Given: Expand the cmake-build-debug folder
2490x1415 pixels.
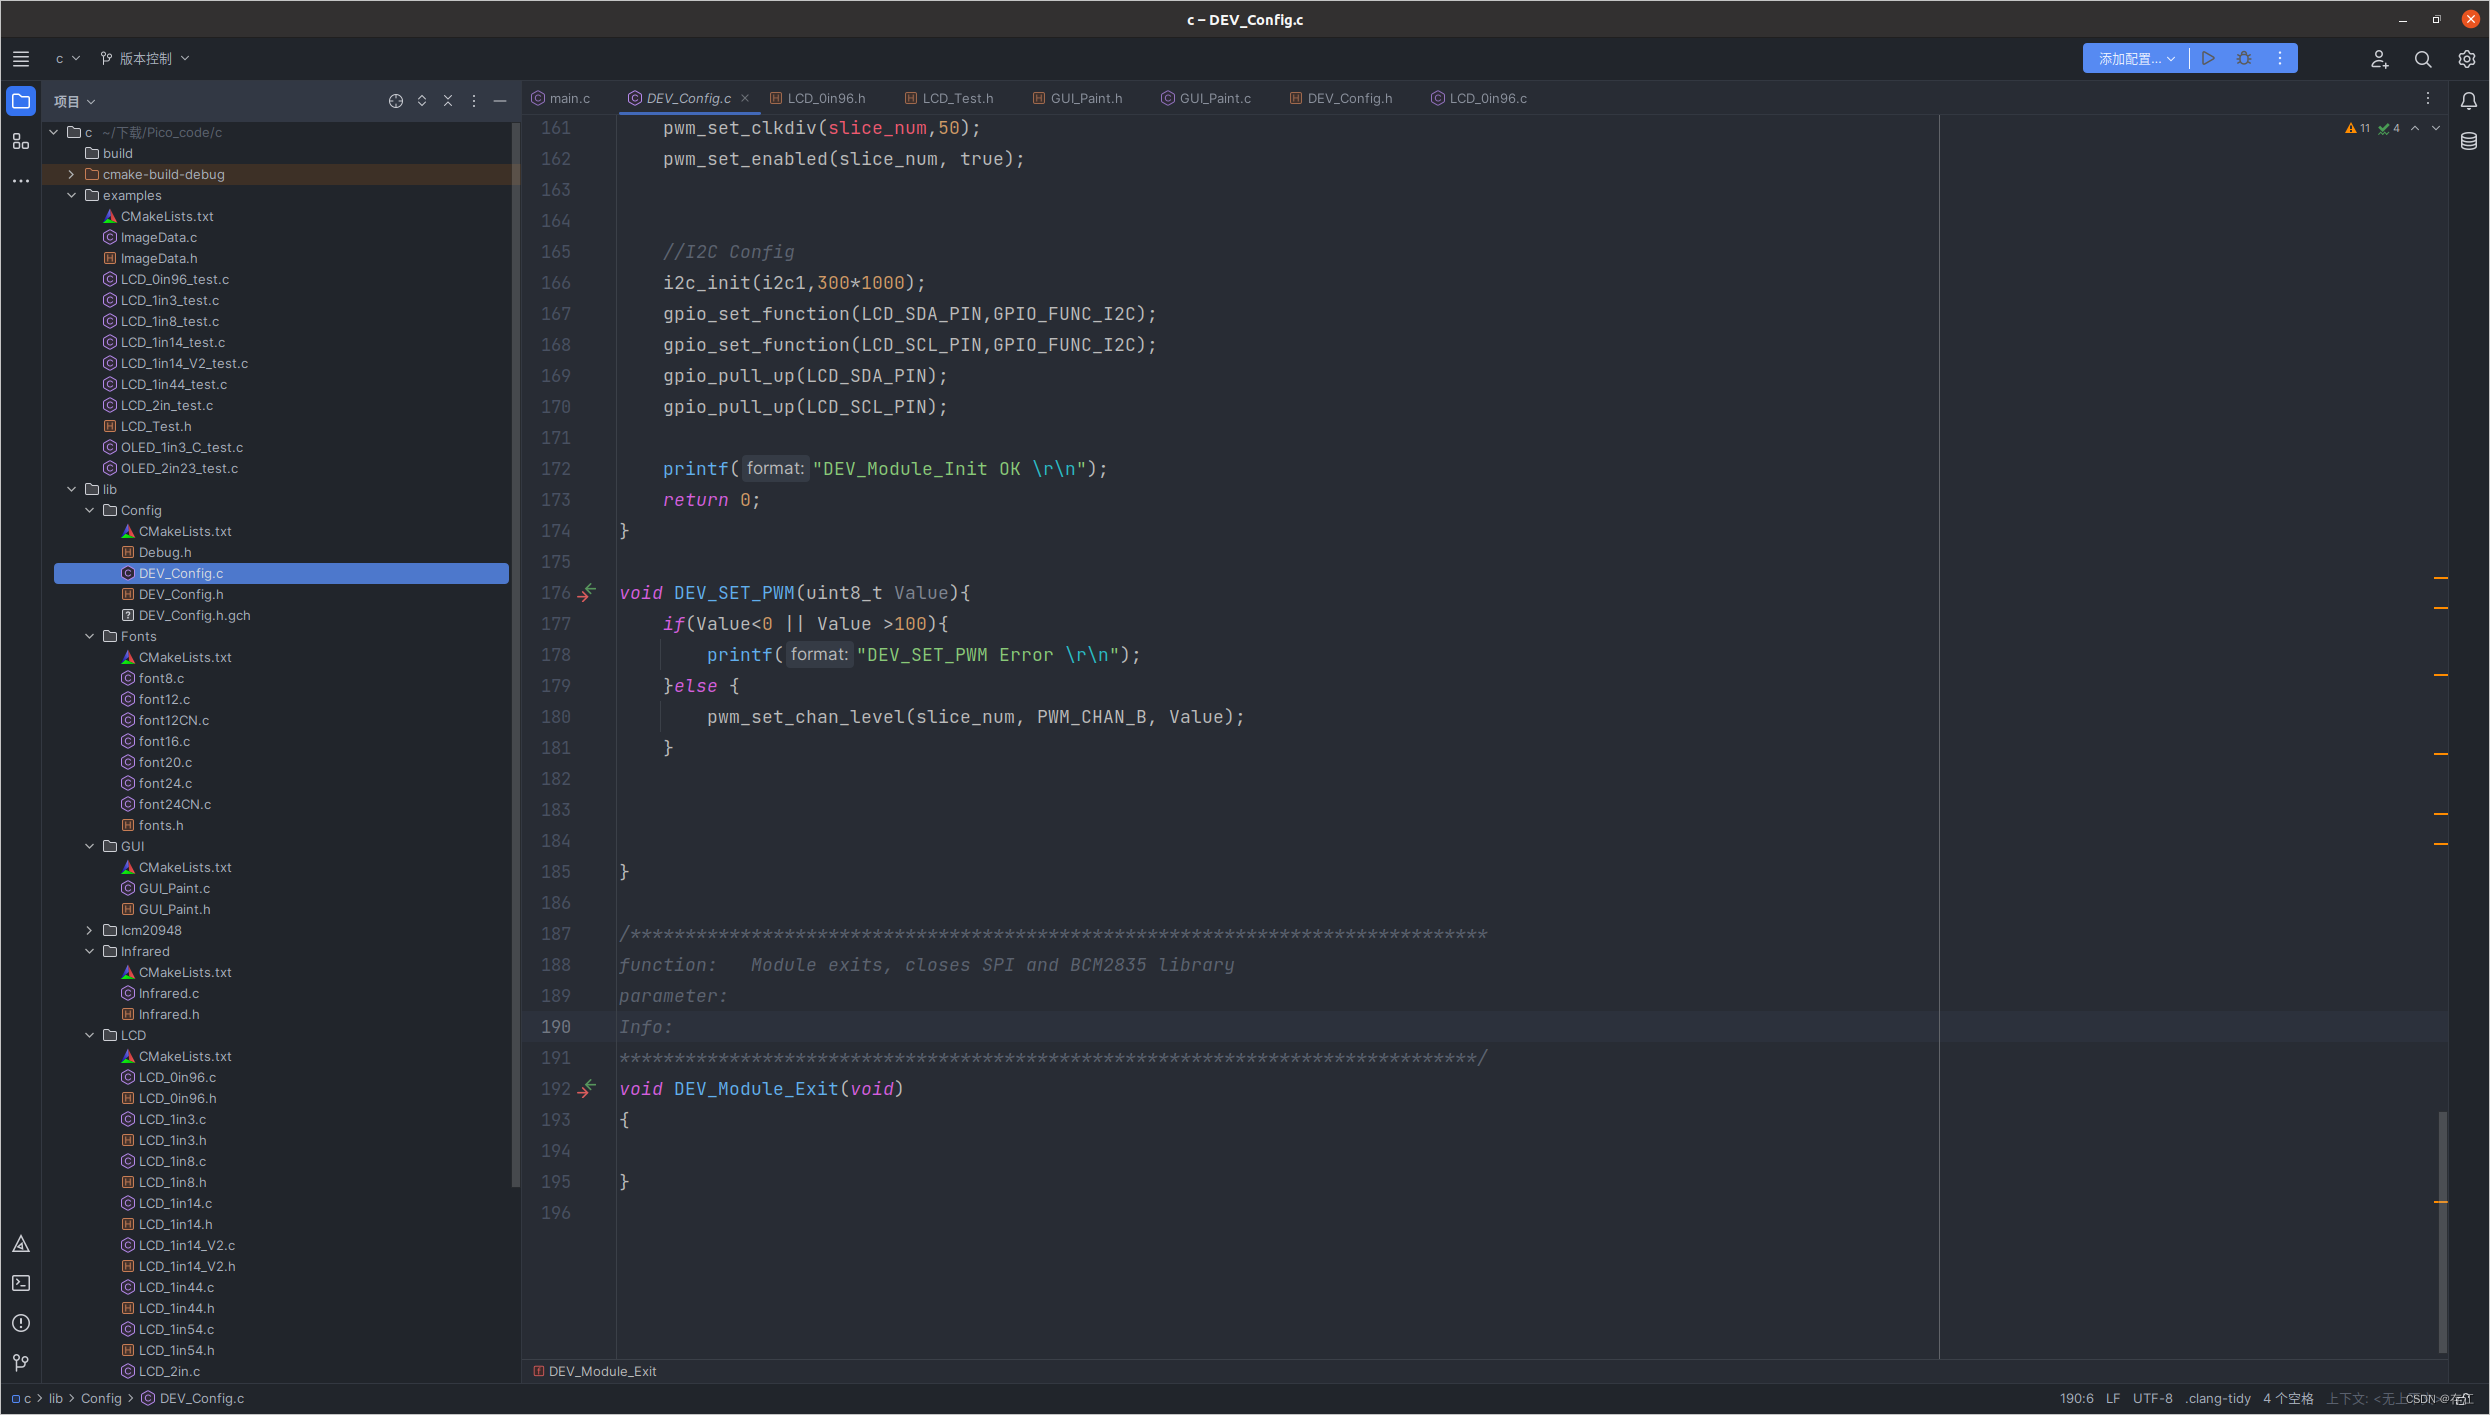Looking at the screenshot, I should (71, 174).
